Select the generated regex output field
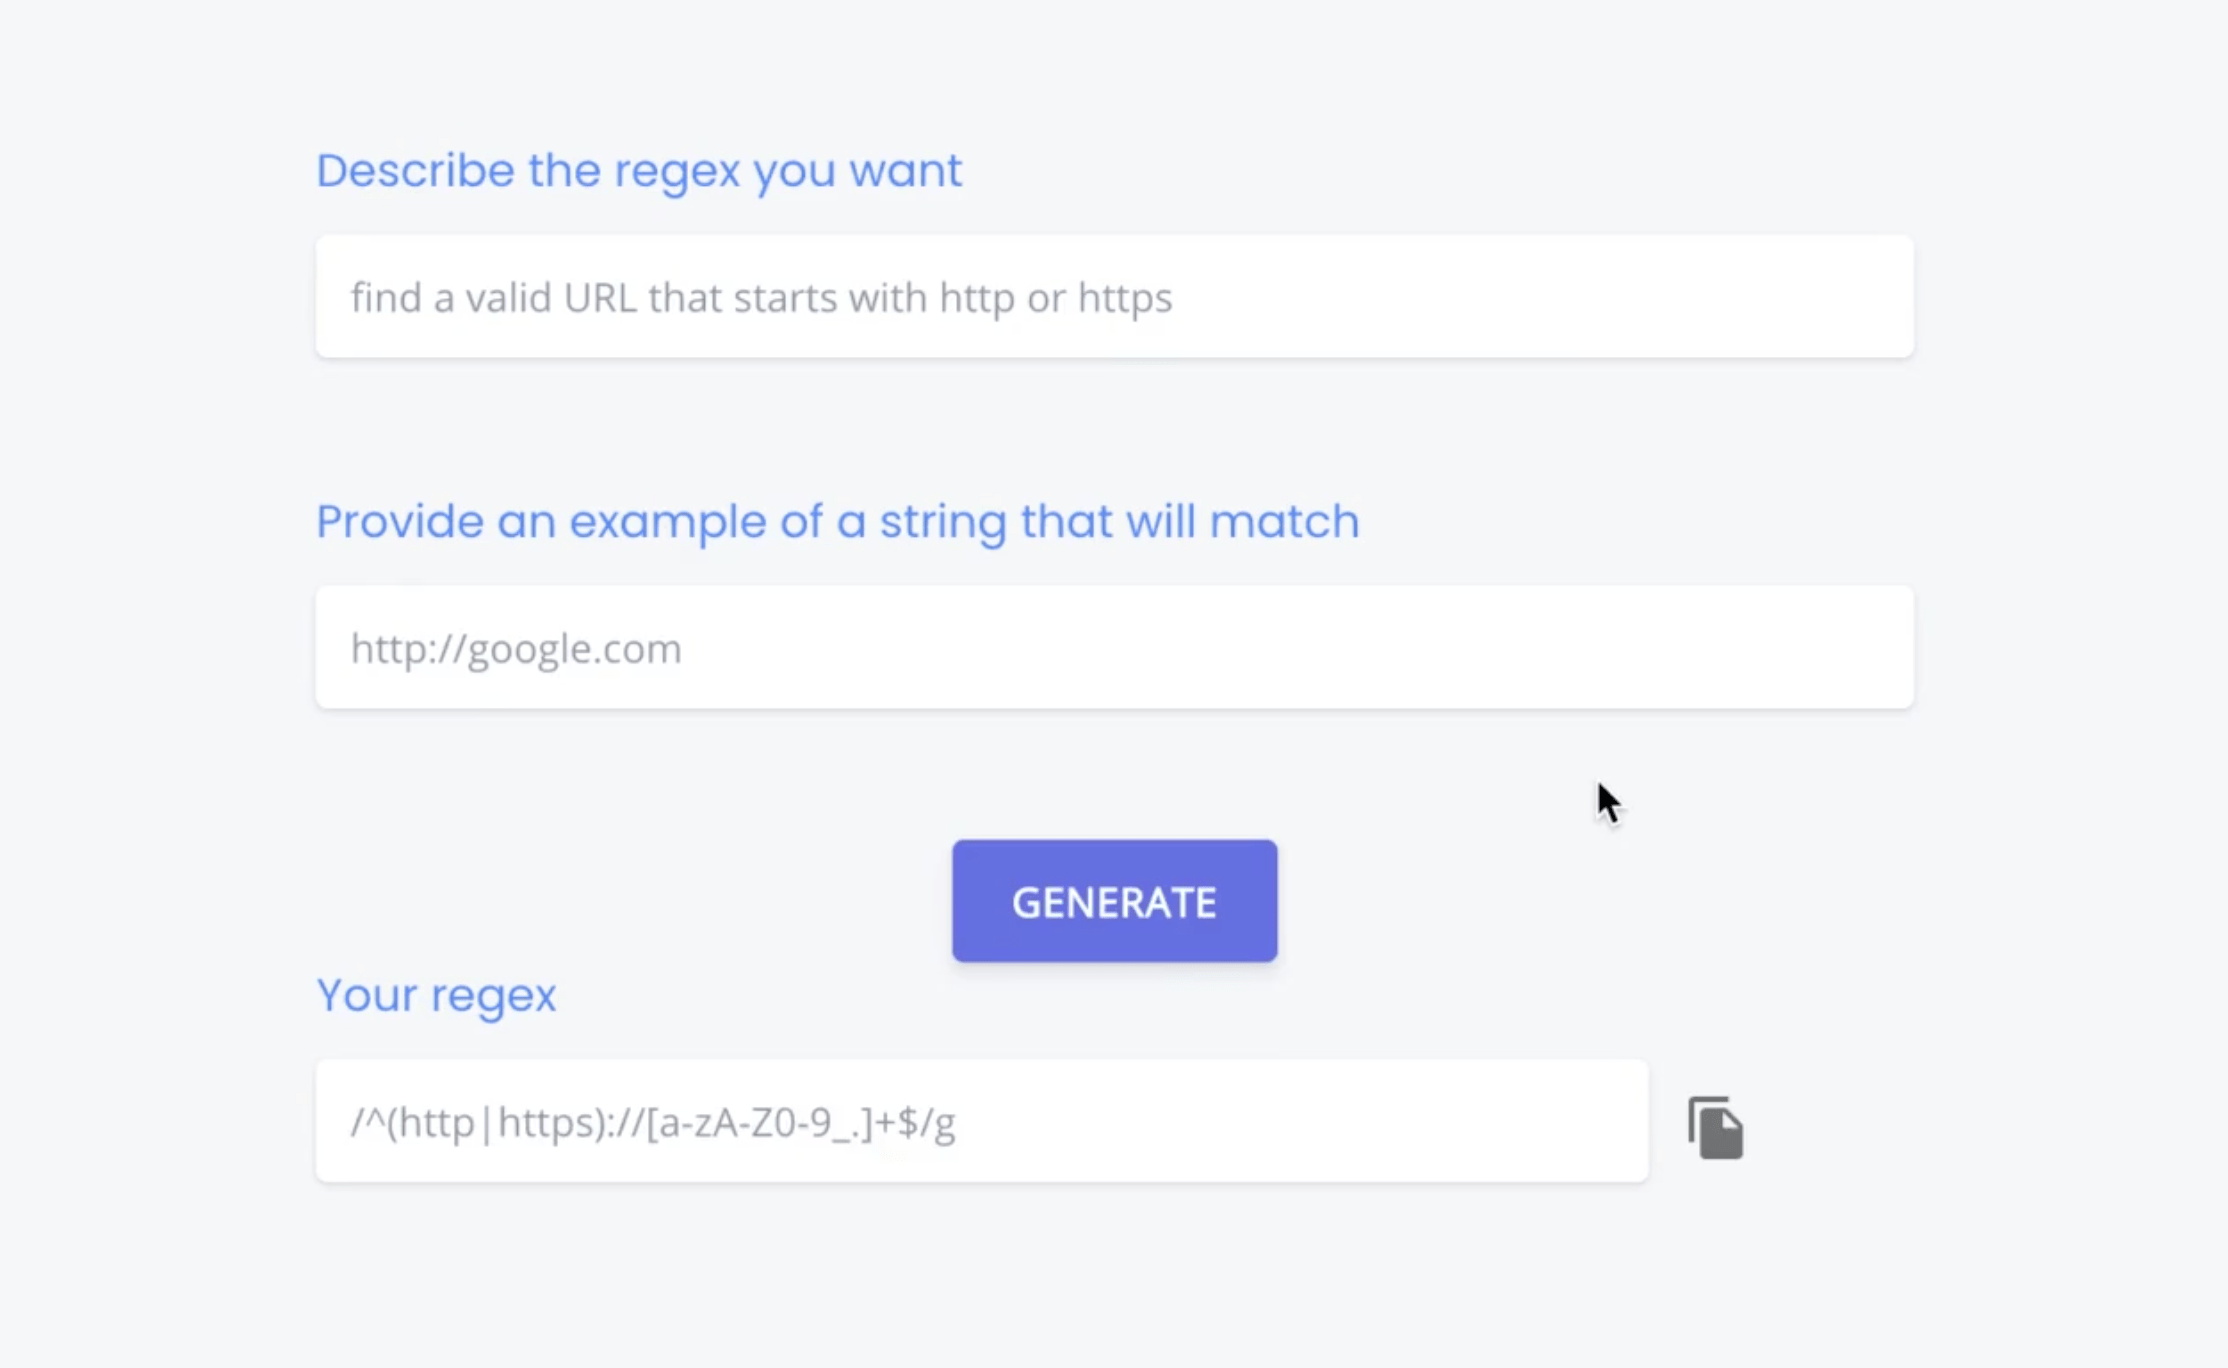The height and width of the screenshot is (1368, 2228). [x=981, y=1121]
